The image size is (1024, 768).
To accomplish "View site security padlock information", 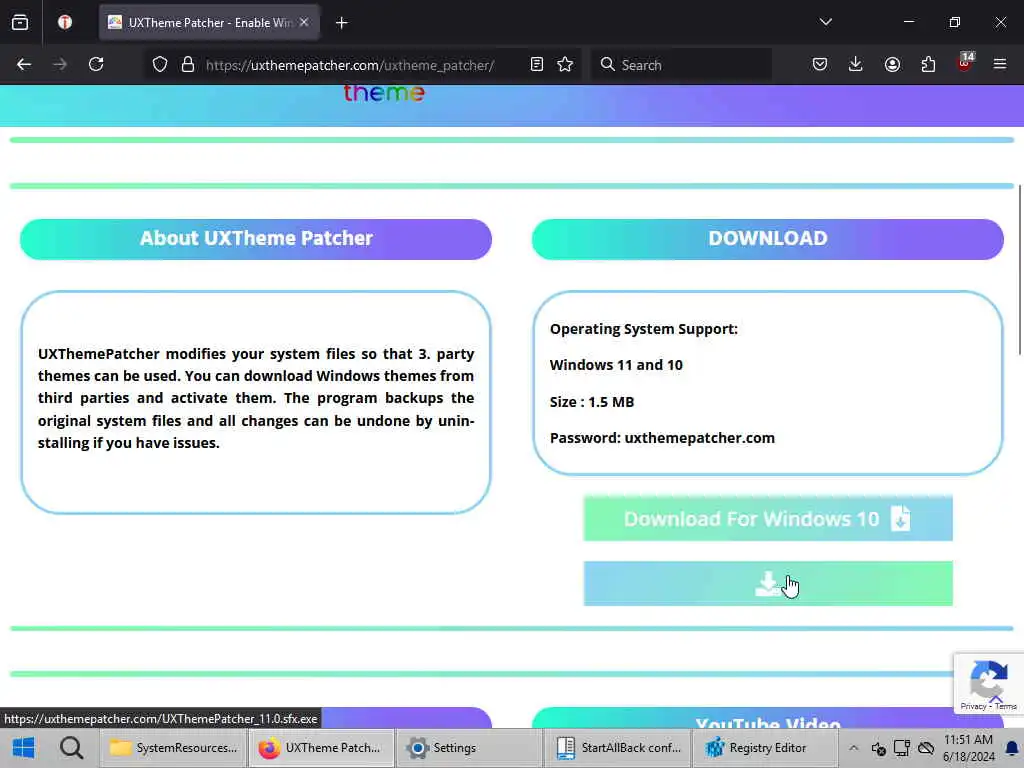I will (x=188, y=65).
